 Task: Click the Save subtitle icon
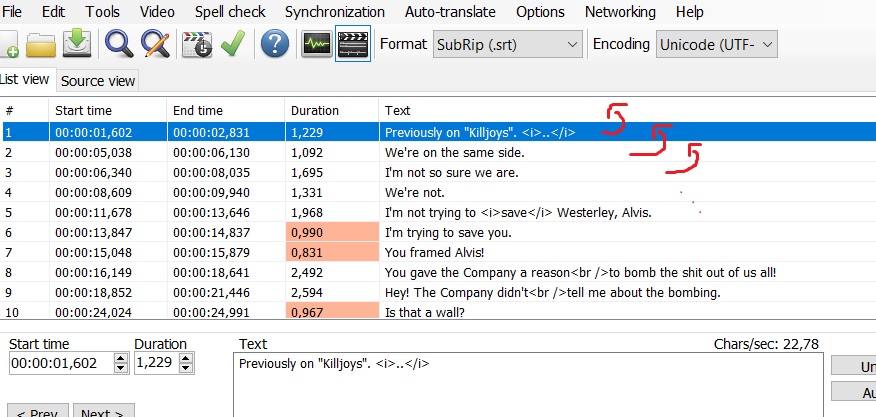(76, 44)
